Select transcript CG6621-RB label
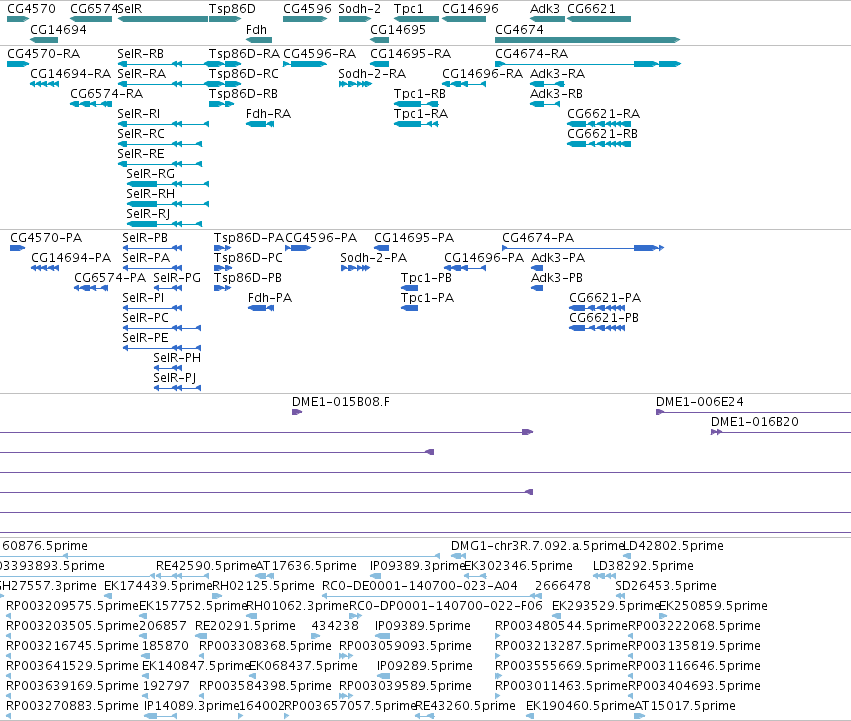 602,134
